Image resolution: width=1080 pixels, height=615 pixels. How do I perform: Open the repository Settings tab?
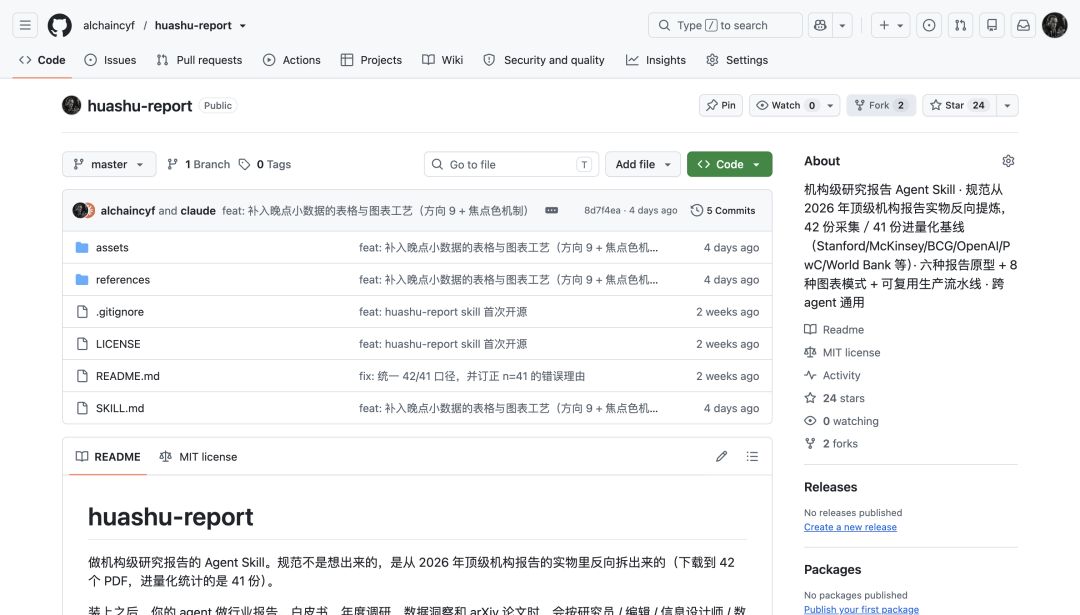[737, 60]
